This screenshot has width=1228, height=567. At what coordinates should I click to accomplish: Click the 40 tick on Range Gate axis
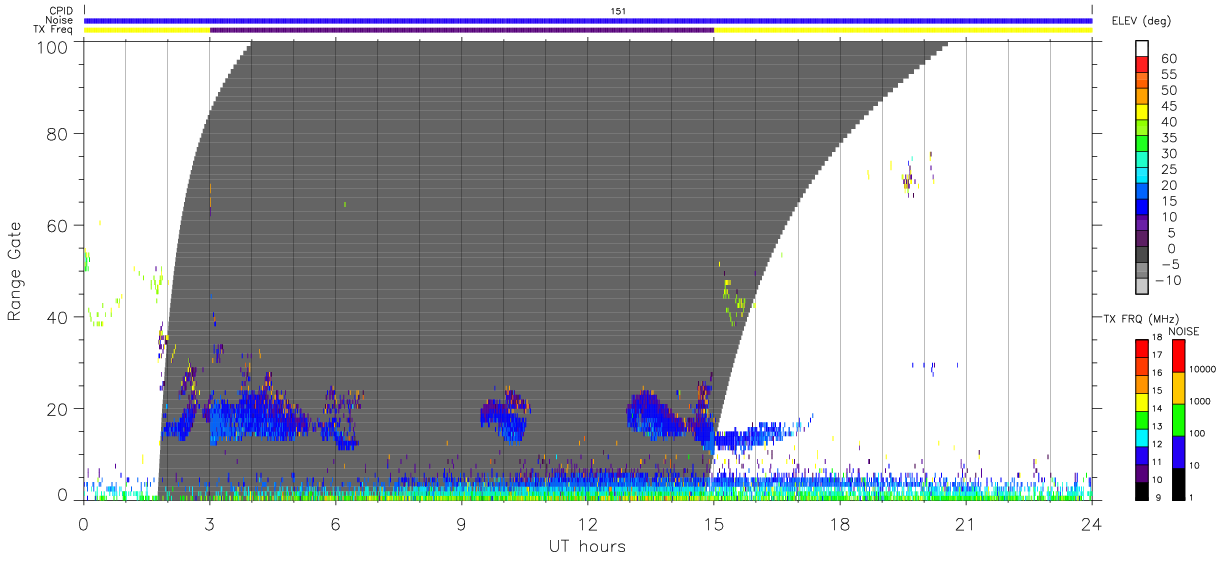58,317
